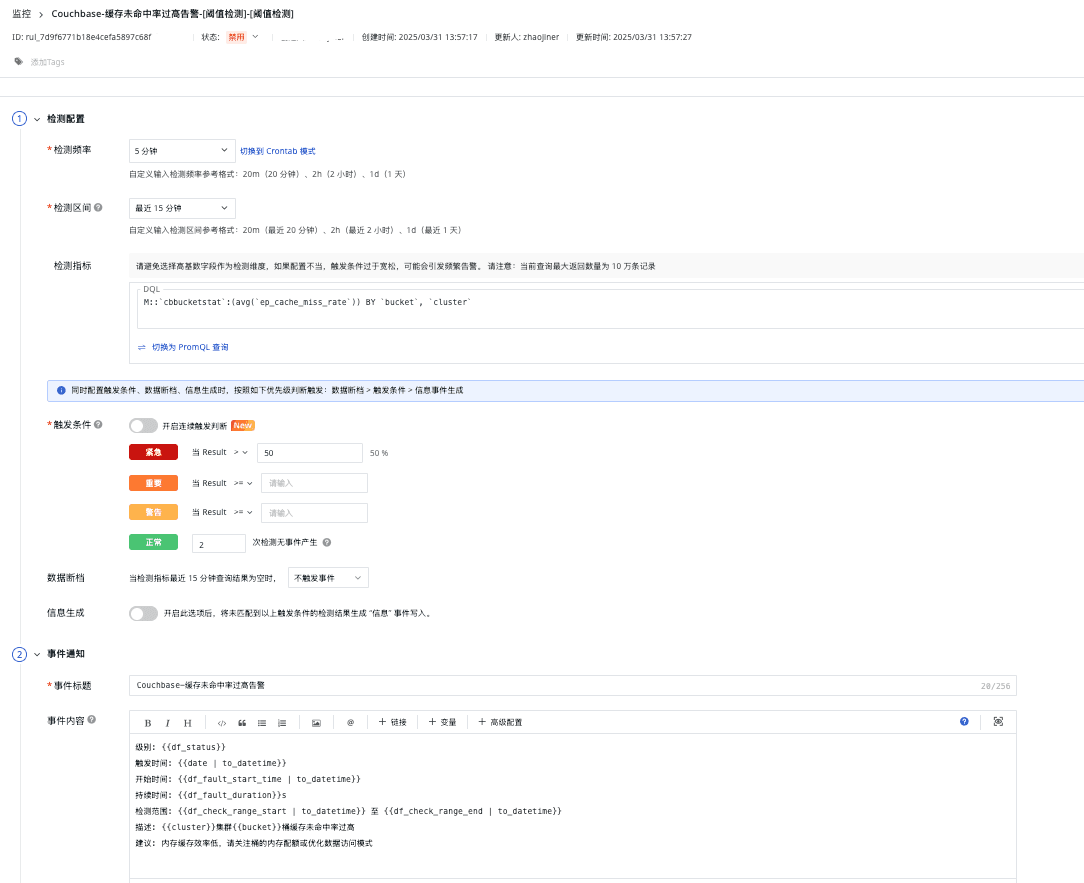Click 事件标题 input field

coord(572,686)
